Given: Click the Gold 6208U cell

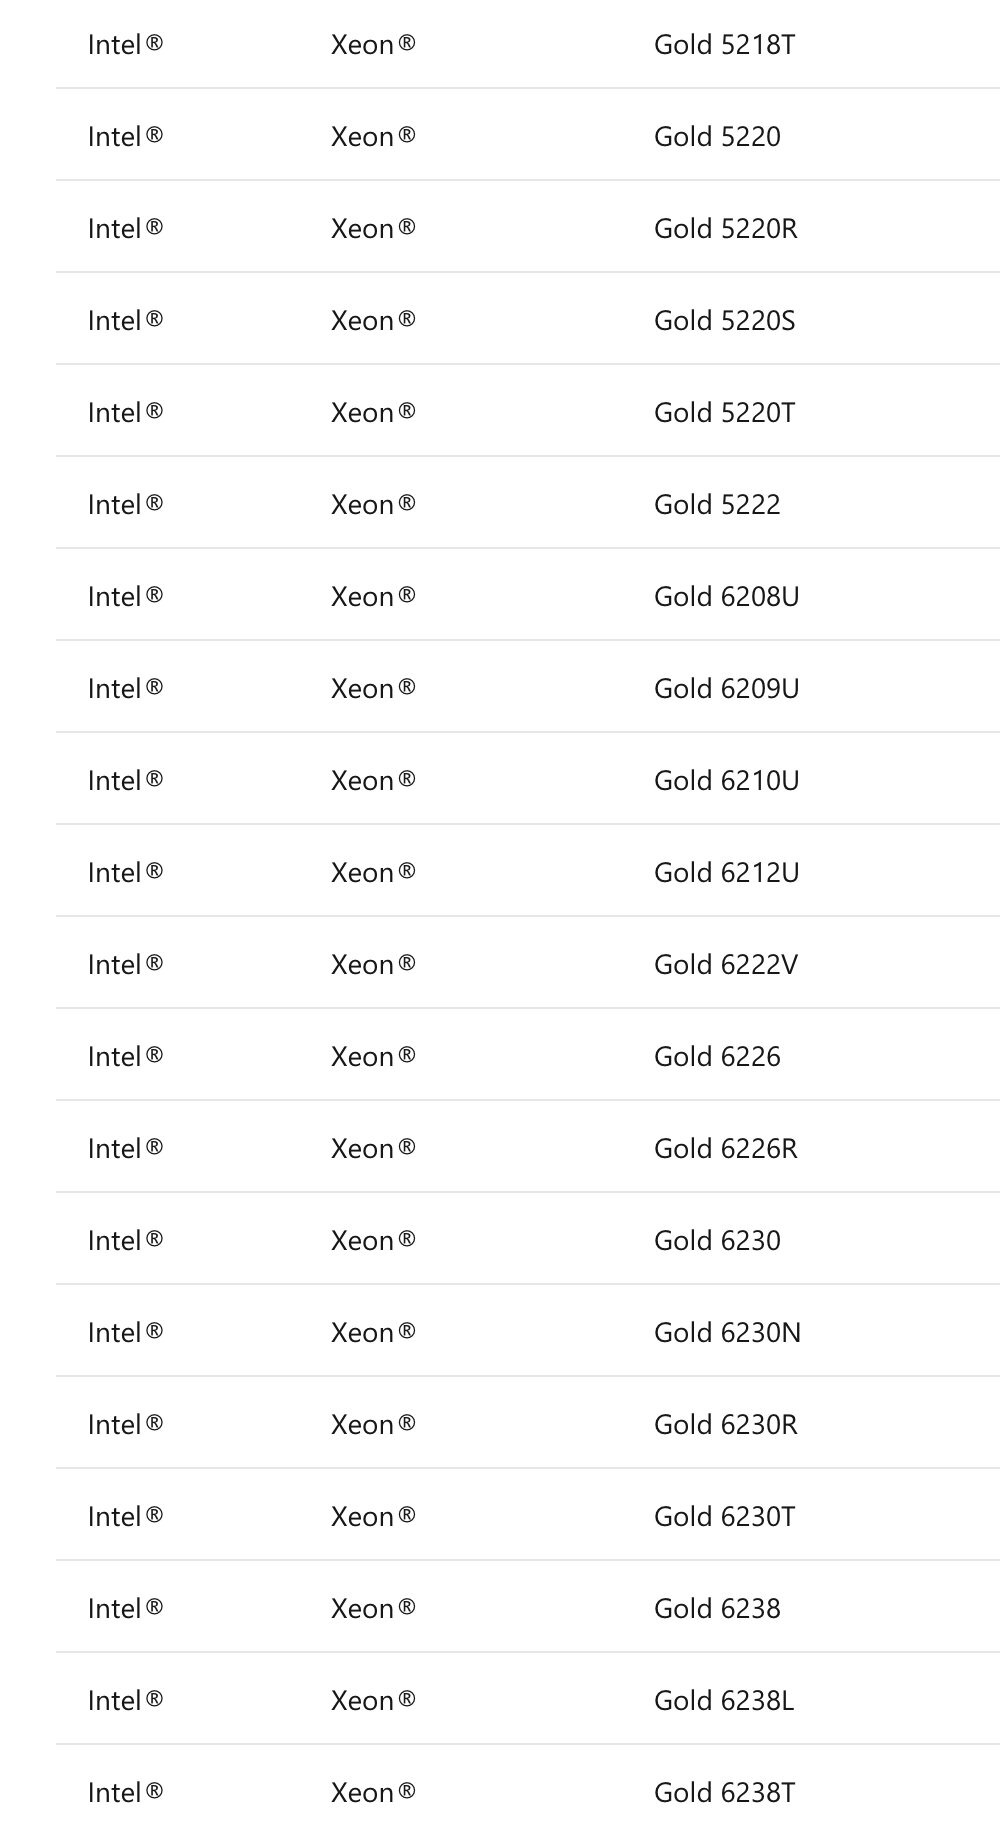Looking at the screenshot, I should click(726, 597).
